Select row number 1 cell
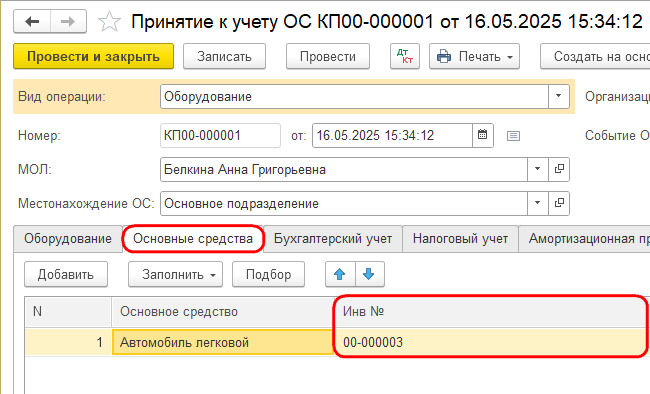Image resolution: width=650 pixels, height=394 pixels. tap(68, 342)
